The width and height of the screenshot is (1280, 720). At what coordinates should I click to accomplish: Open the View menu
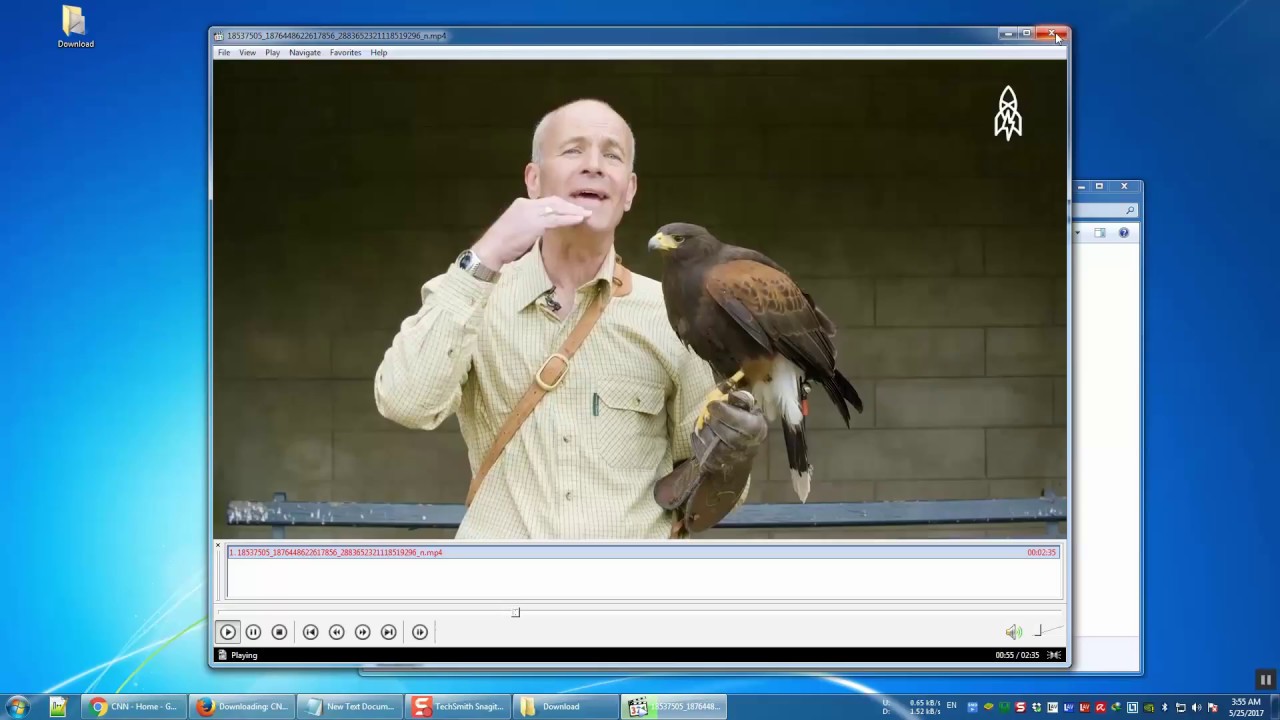coord(247,52)
